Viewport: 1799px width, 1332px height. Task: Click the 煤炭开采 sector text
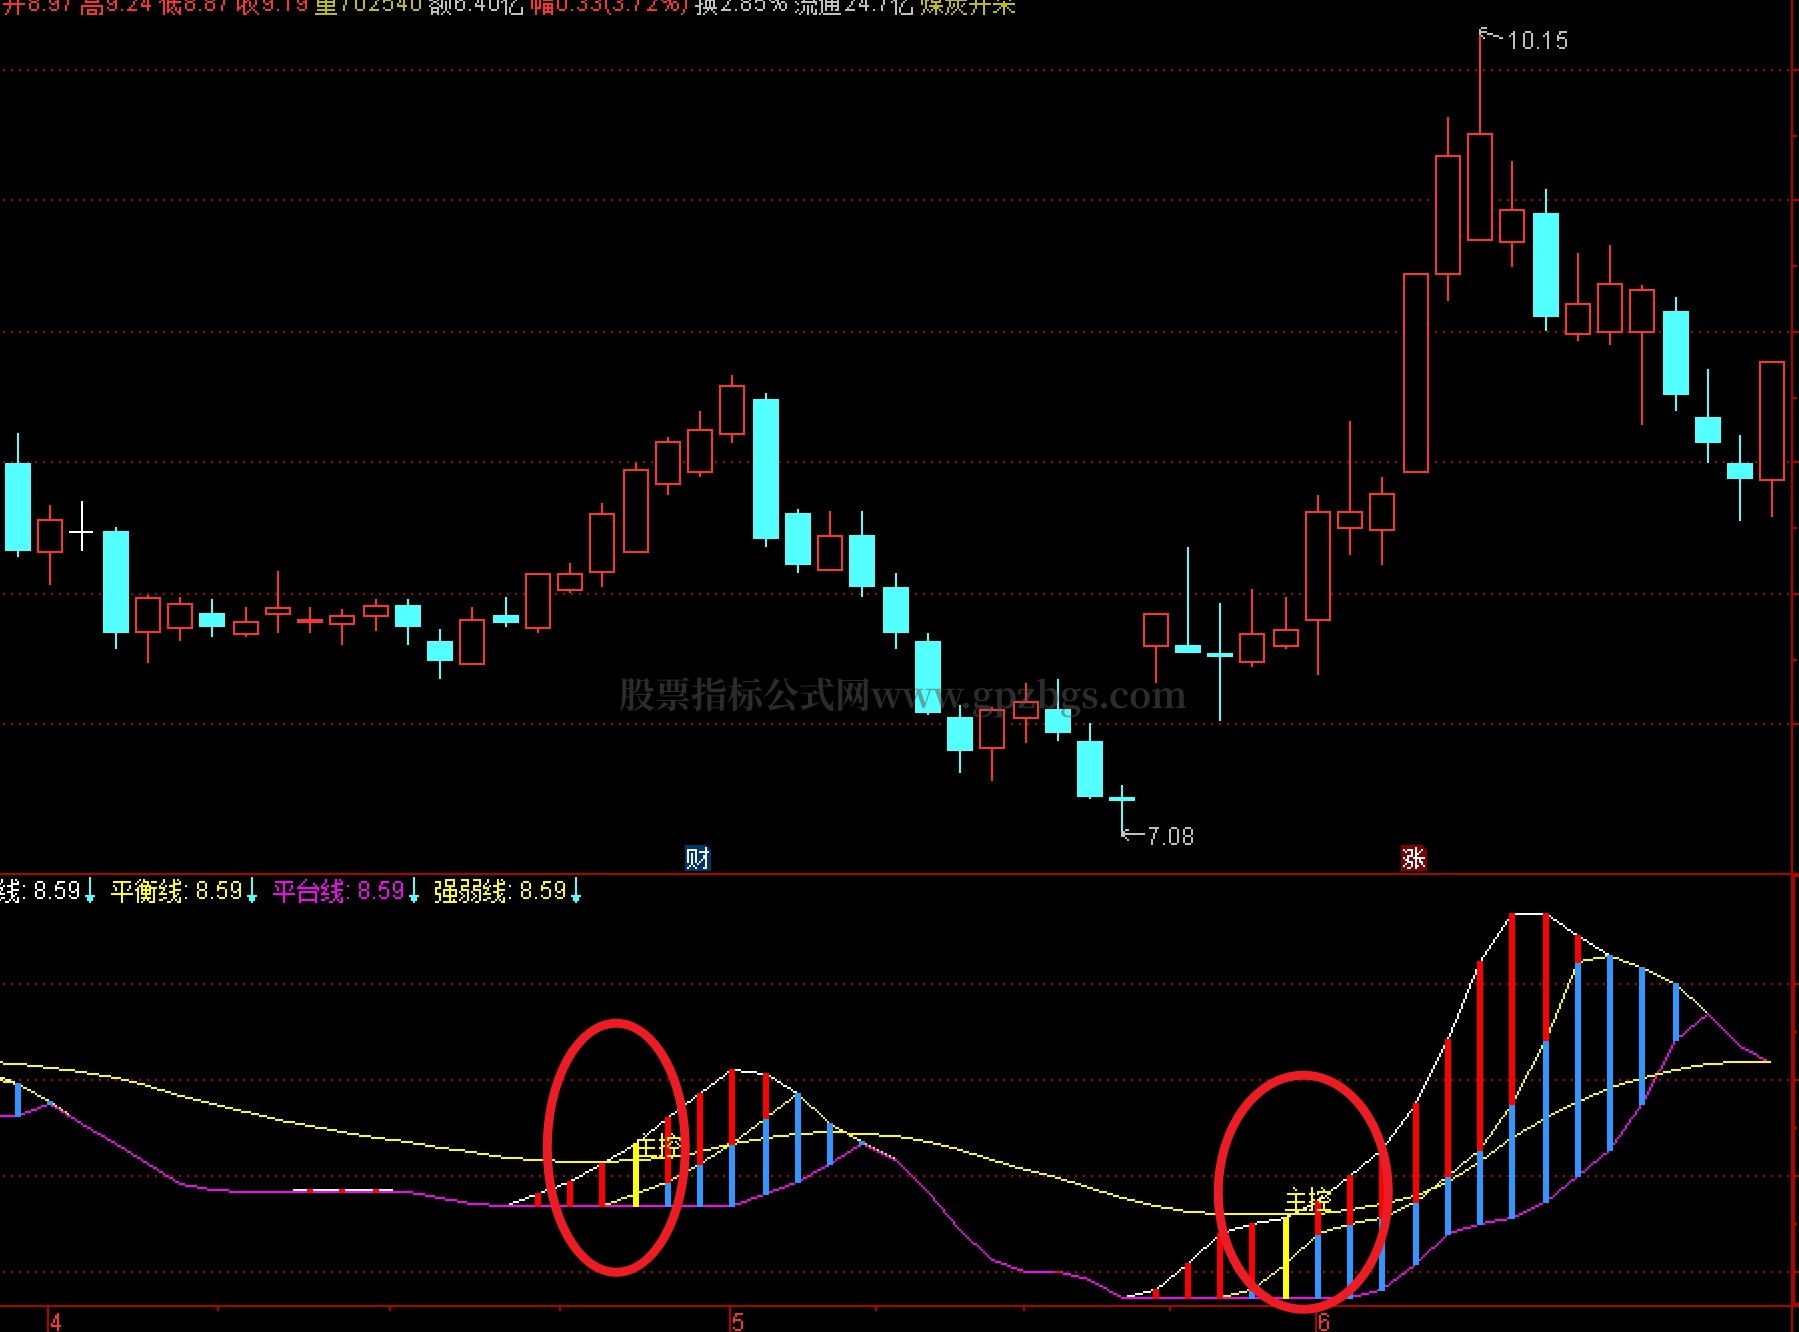967,7
